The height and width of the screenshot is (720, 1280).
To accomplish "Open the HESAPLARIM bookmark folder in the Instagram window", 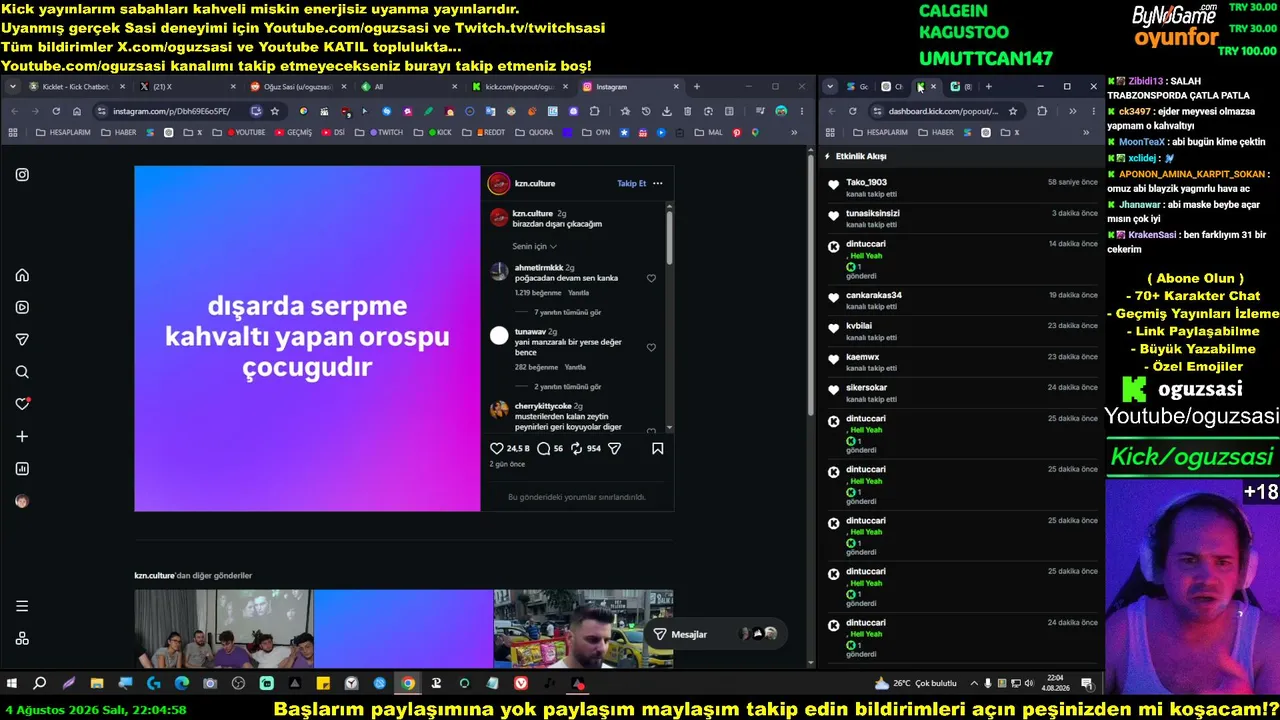I will click(62, 132).
